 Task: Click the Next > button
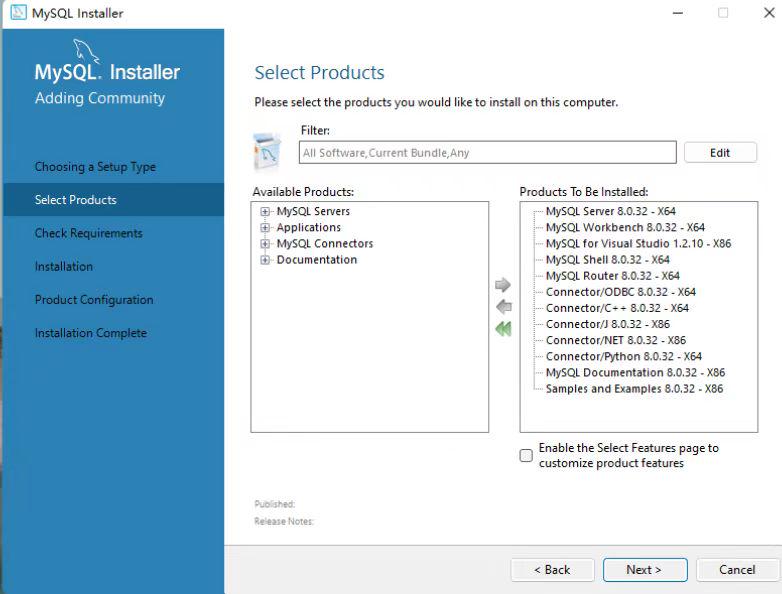[645, 570]
